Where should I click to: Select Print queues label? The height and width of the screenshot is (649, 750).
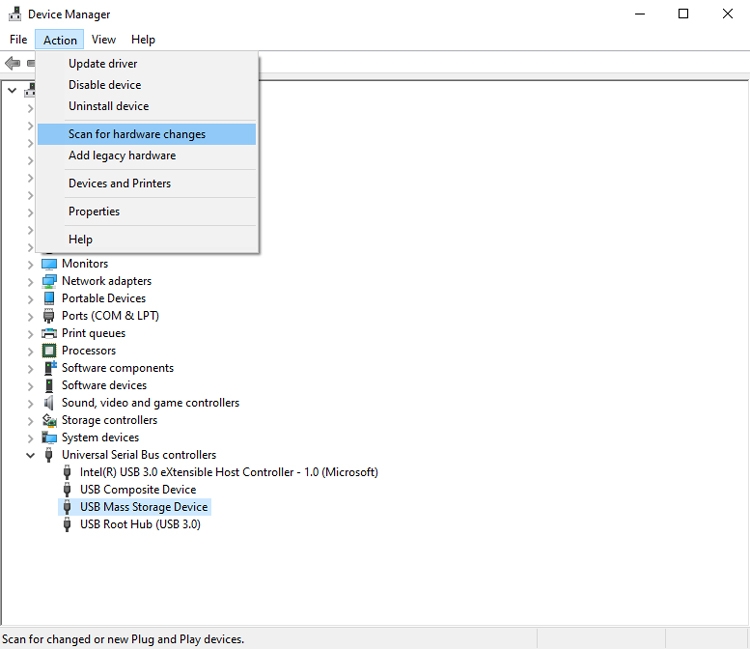pyautogui.click(x=93, y=333)
